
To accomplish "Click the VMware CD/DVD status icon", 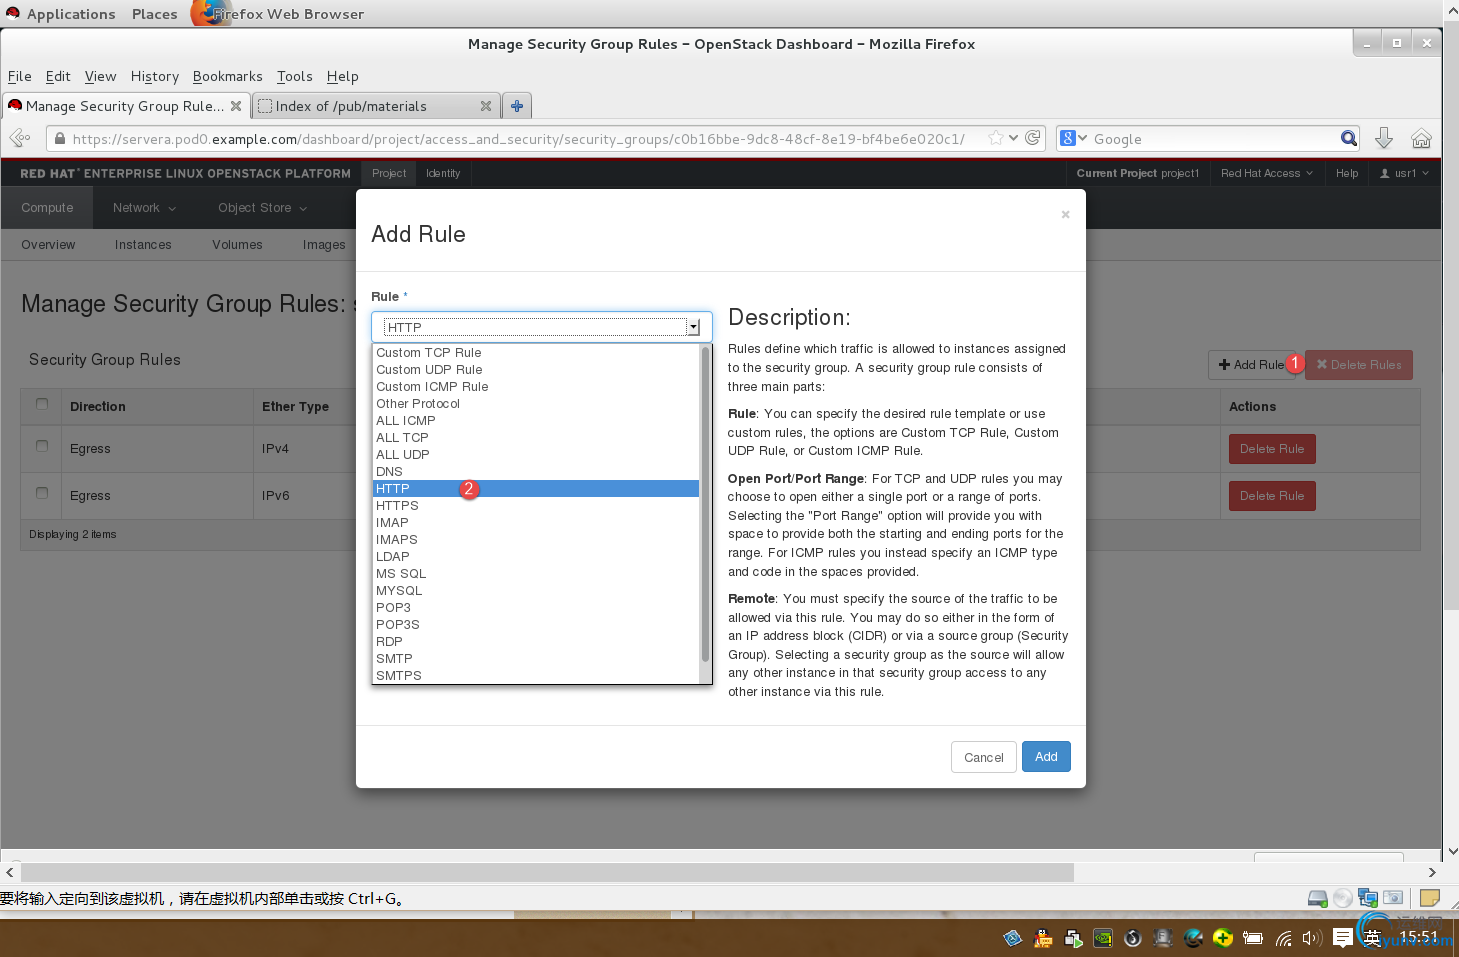I will 1343,898.
